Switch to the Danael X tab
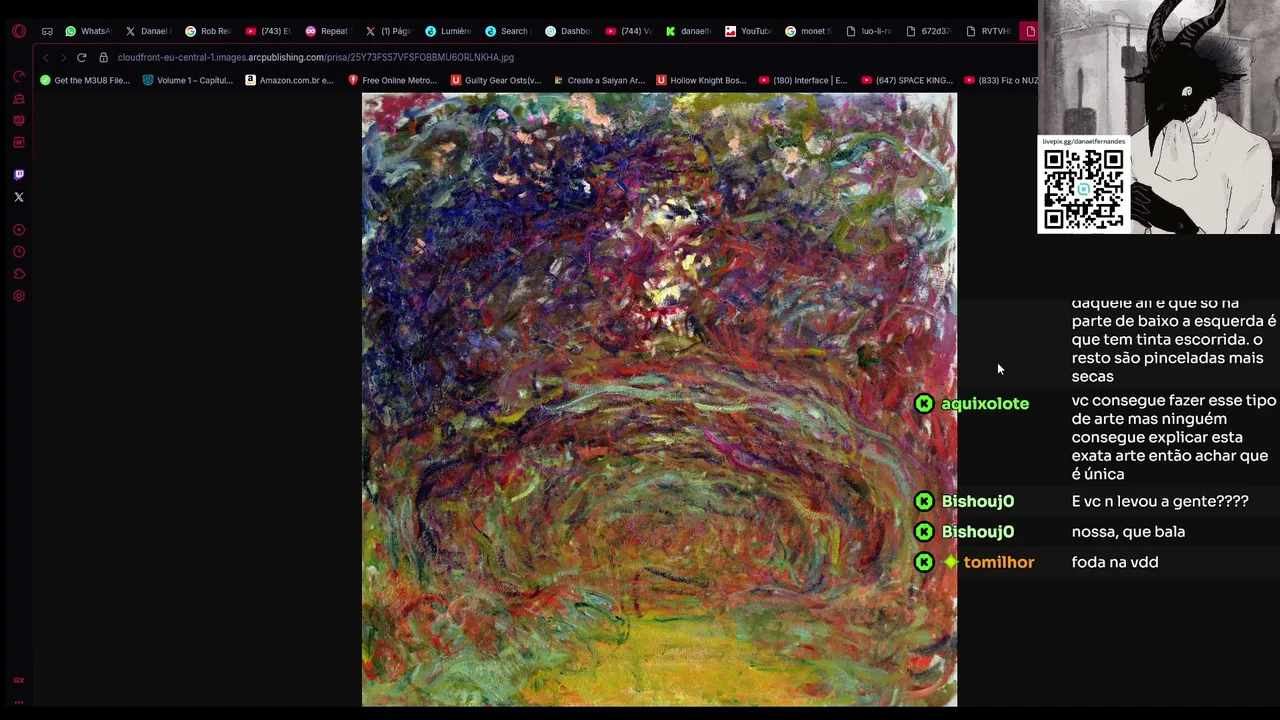 tap(148, 31)
